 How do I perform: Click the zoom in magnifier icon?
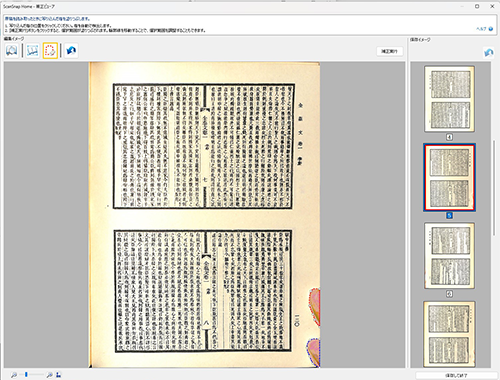tap(49, 375)
